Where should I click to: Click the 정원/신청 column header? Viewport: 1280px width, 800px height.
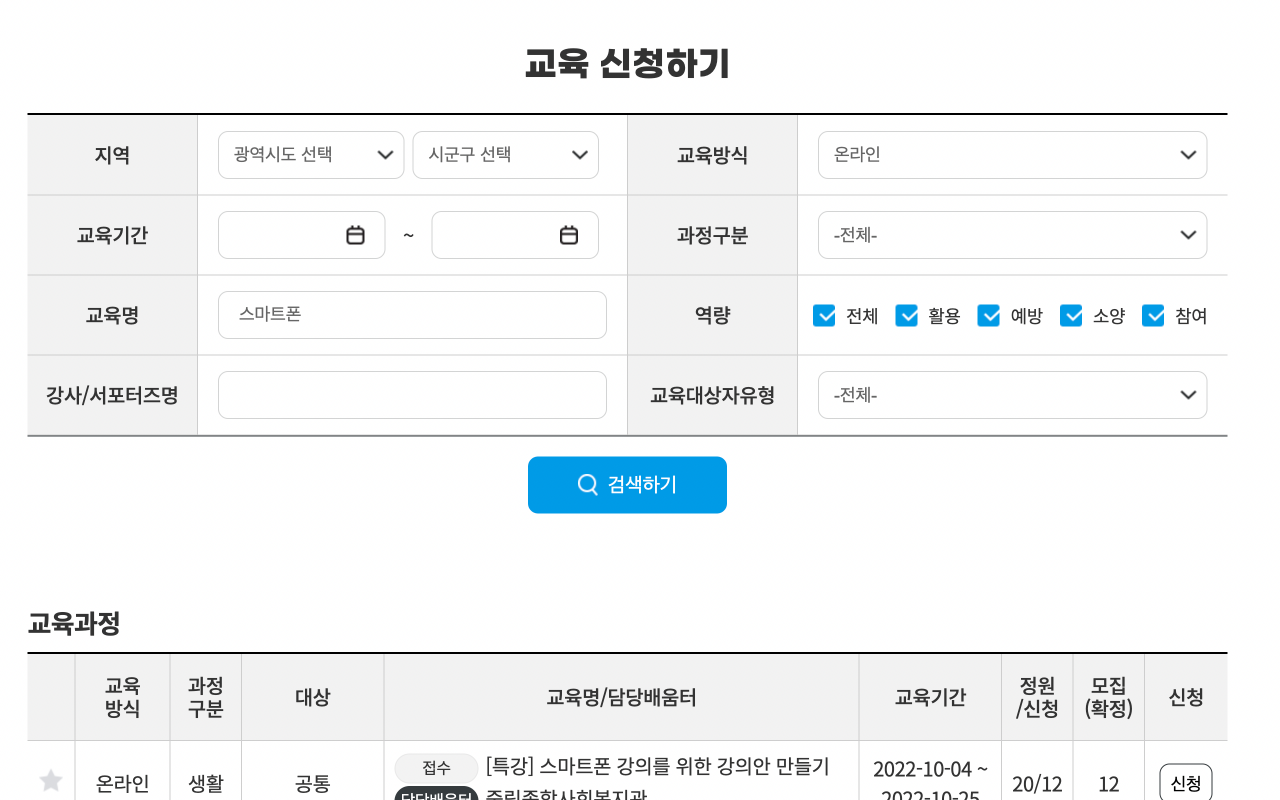[x=1037, y=697]
